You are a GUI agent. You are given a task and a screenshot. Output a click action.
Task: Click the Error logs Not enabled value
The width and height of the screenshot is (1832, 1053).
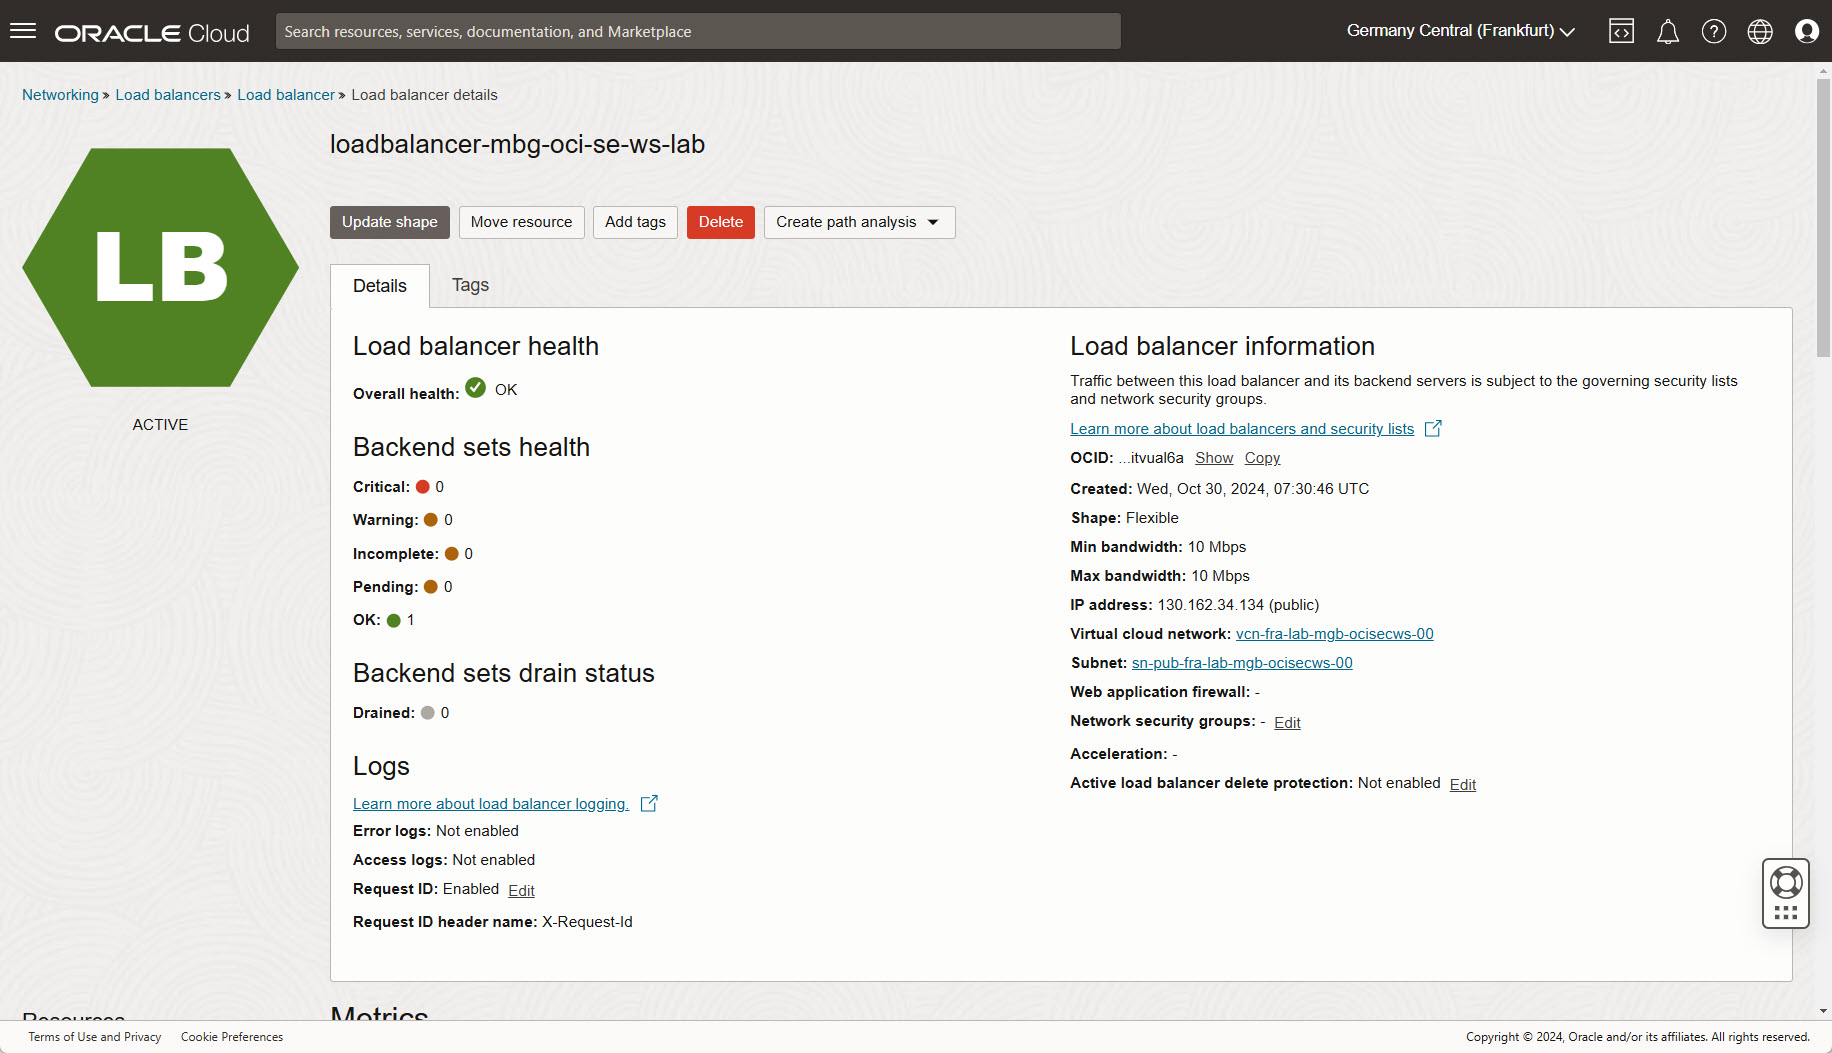(x=477, y=831)
